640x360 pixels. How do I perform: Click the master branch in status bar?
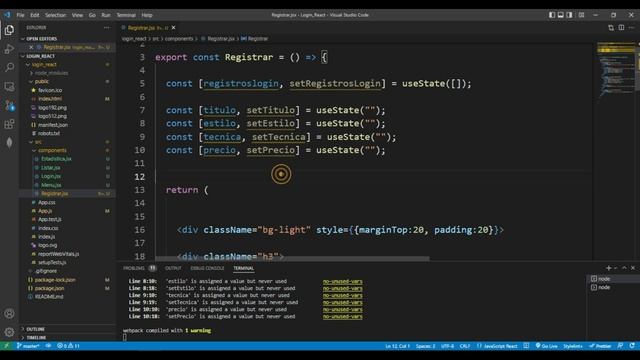pos(28,346)
